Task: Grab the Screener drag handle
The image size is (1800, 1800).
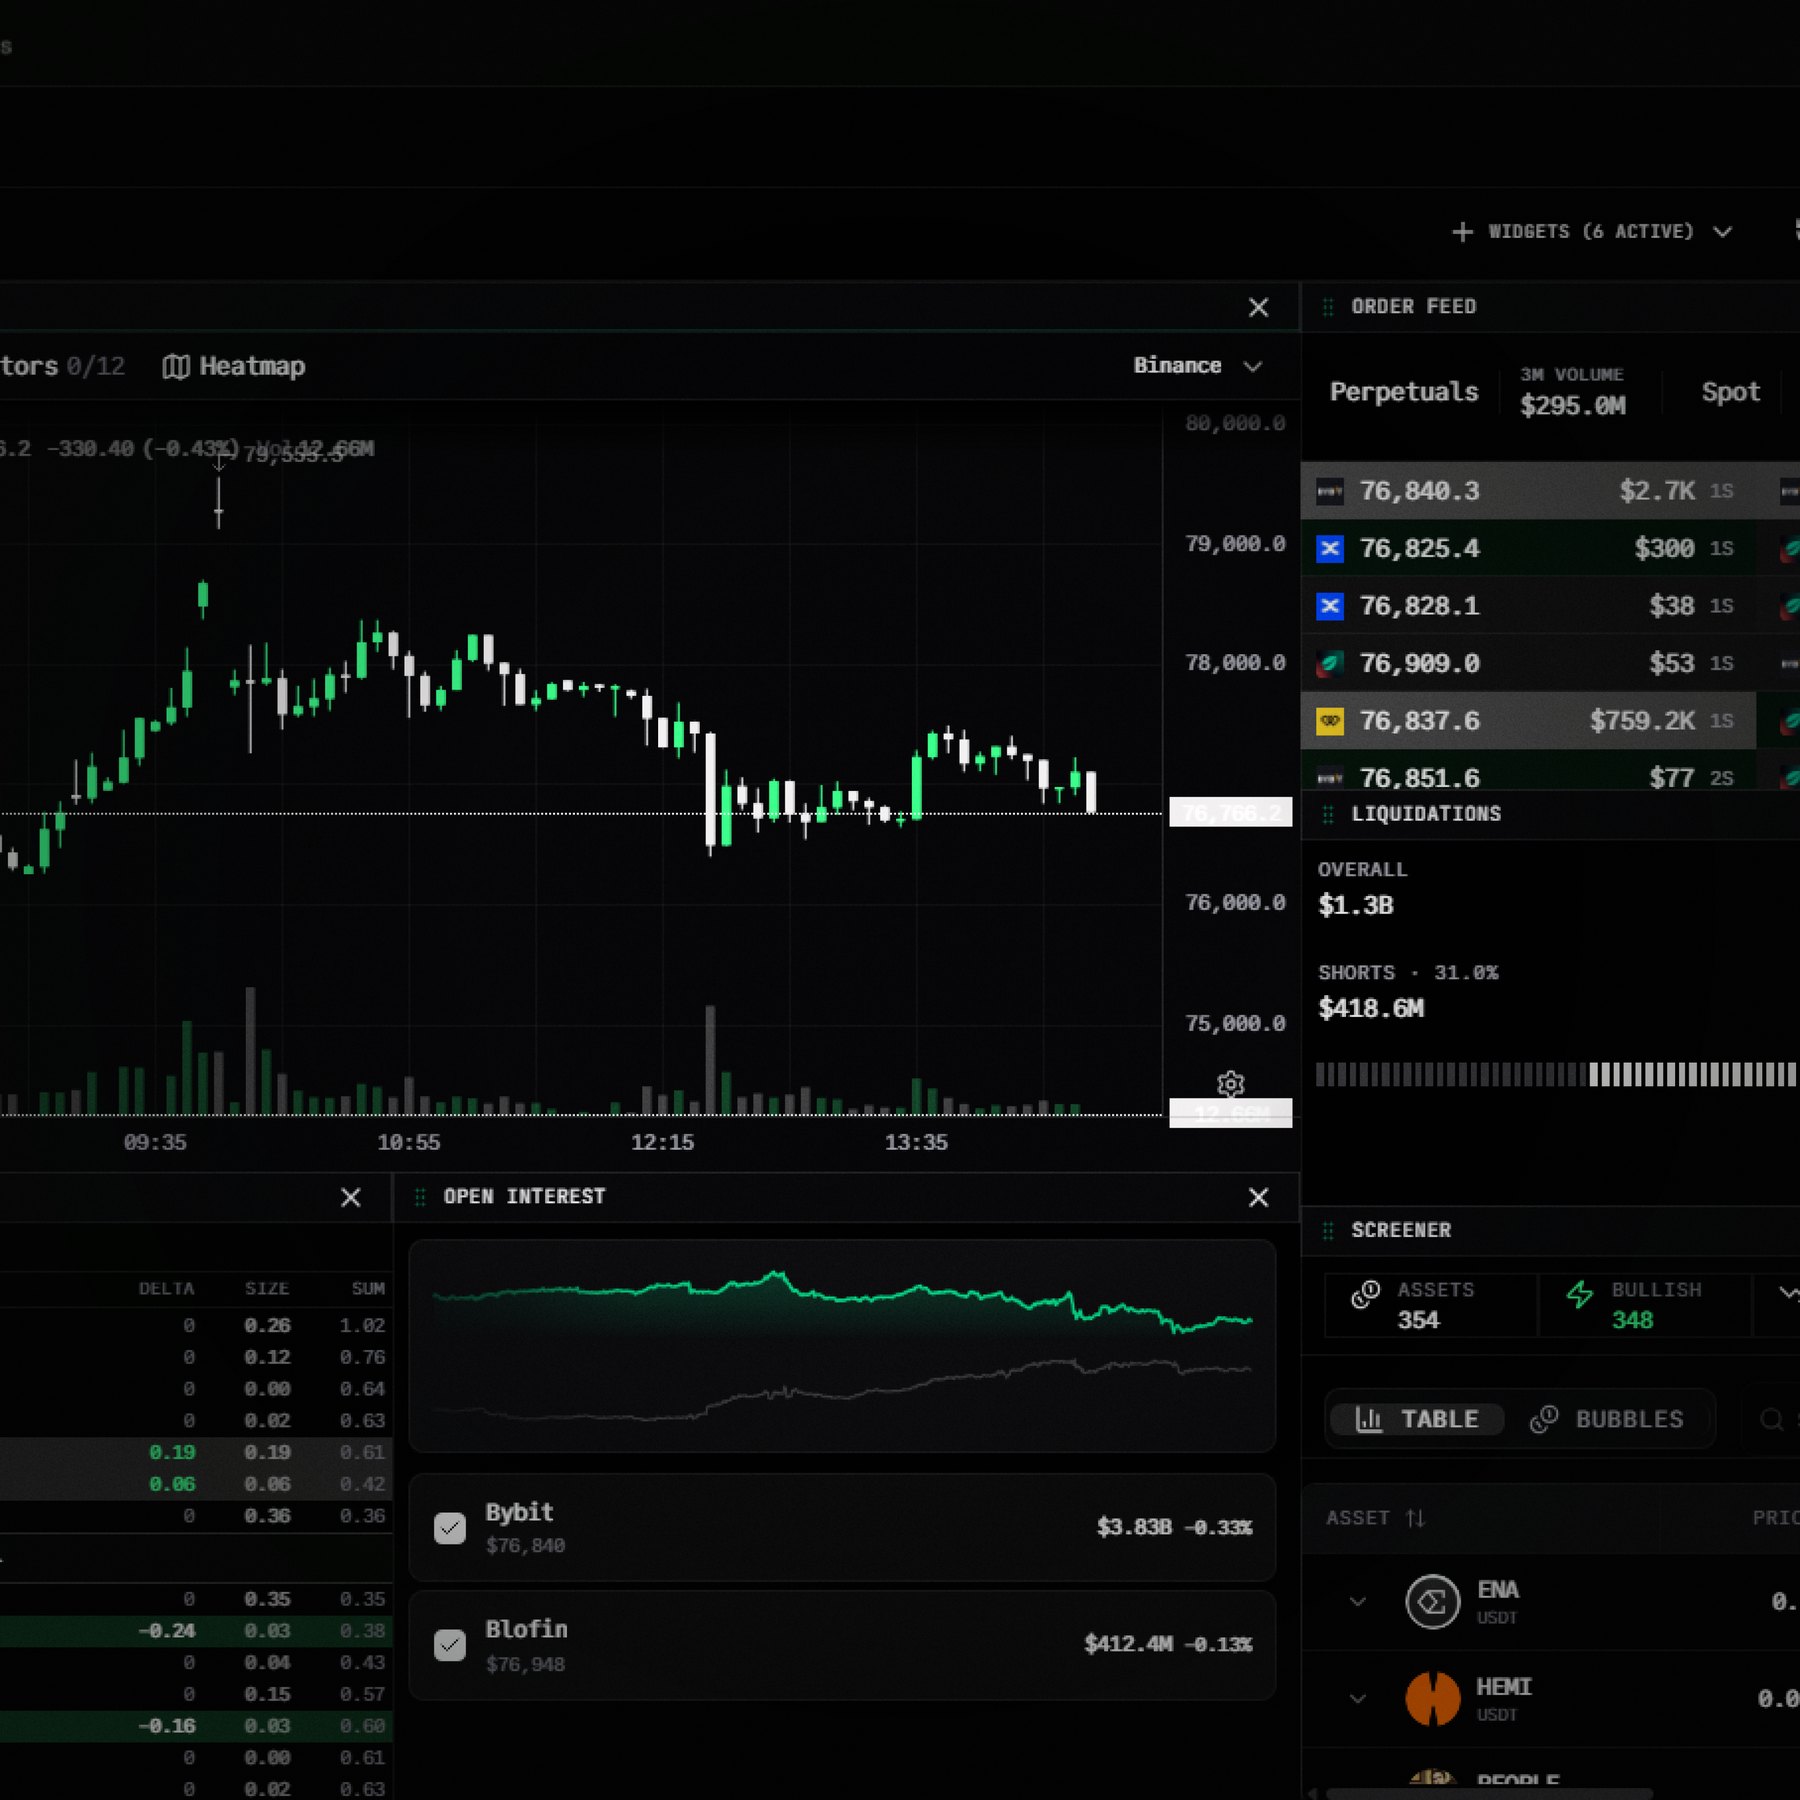Action: coord(1328,1231)
